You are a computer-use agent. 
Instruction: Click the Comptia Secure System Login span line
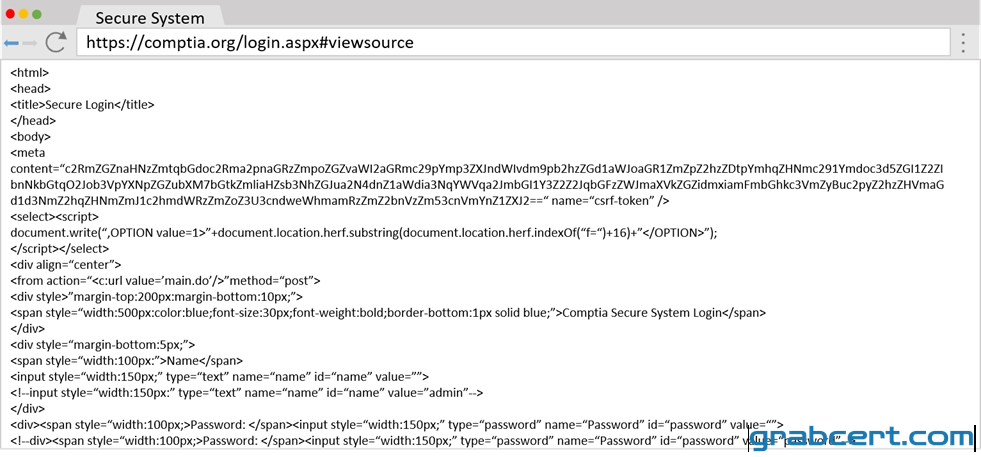pos(388,312)
